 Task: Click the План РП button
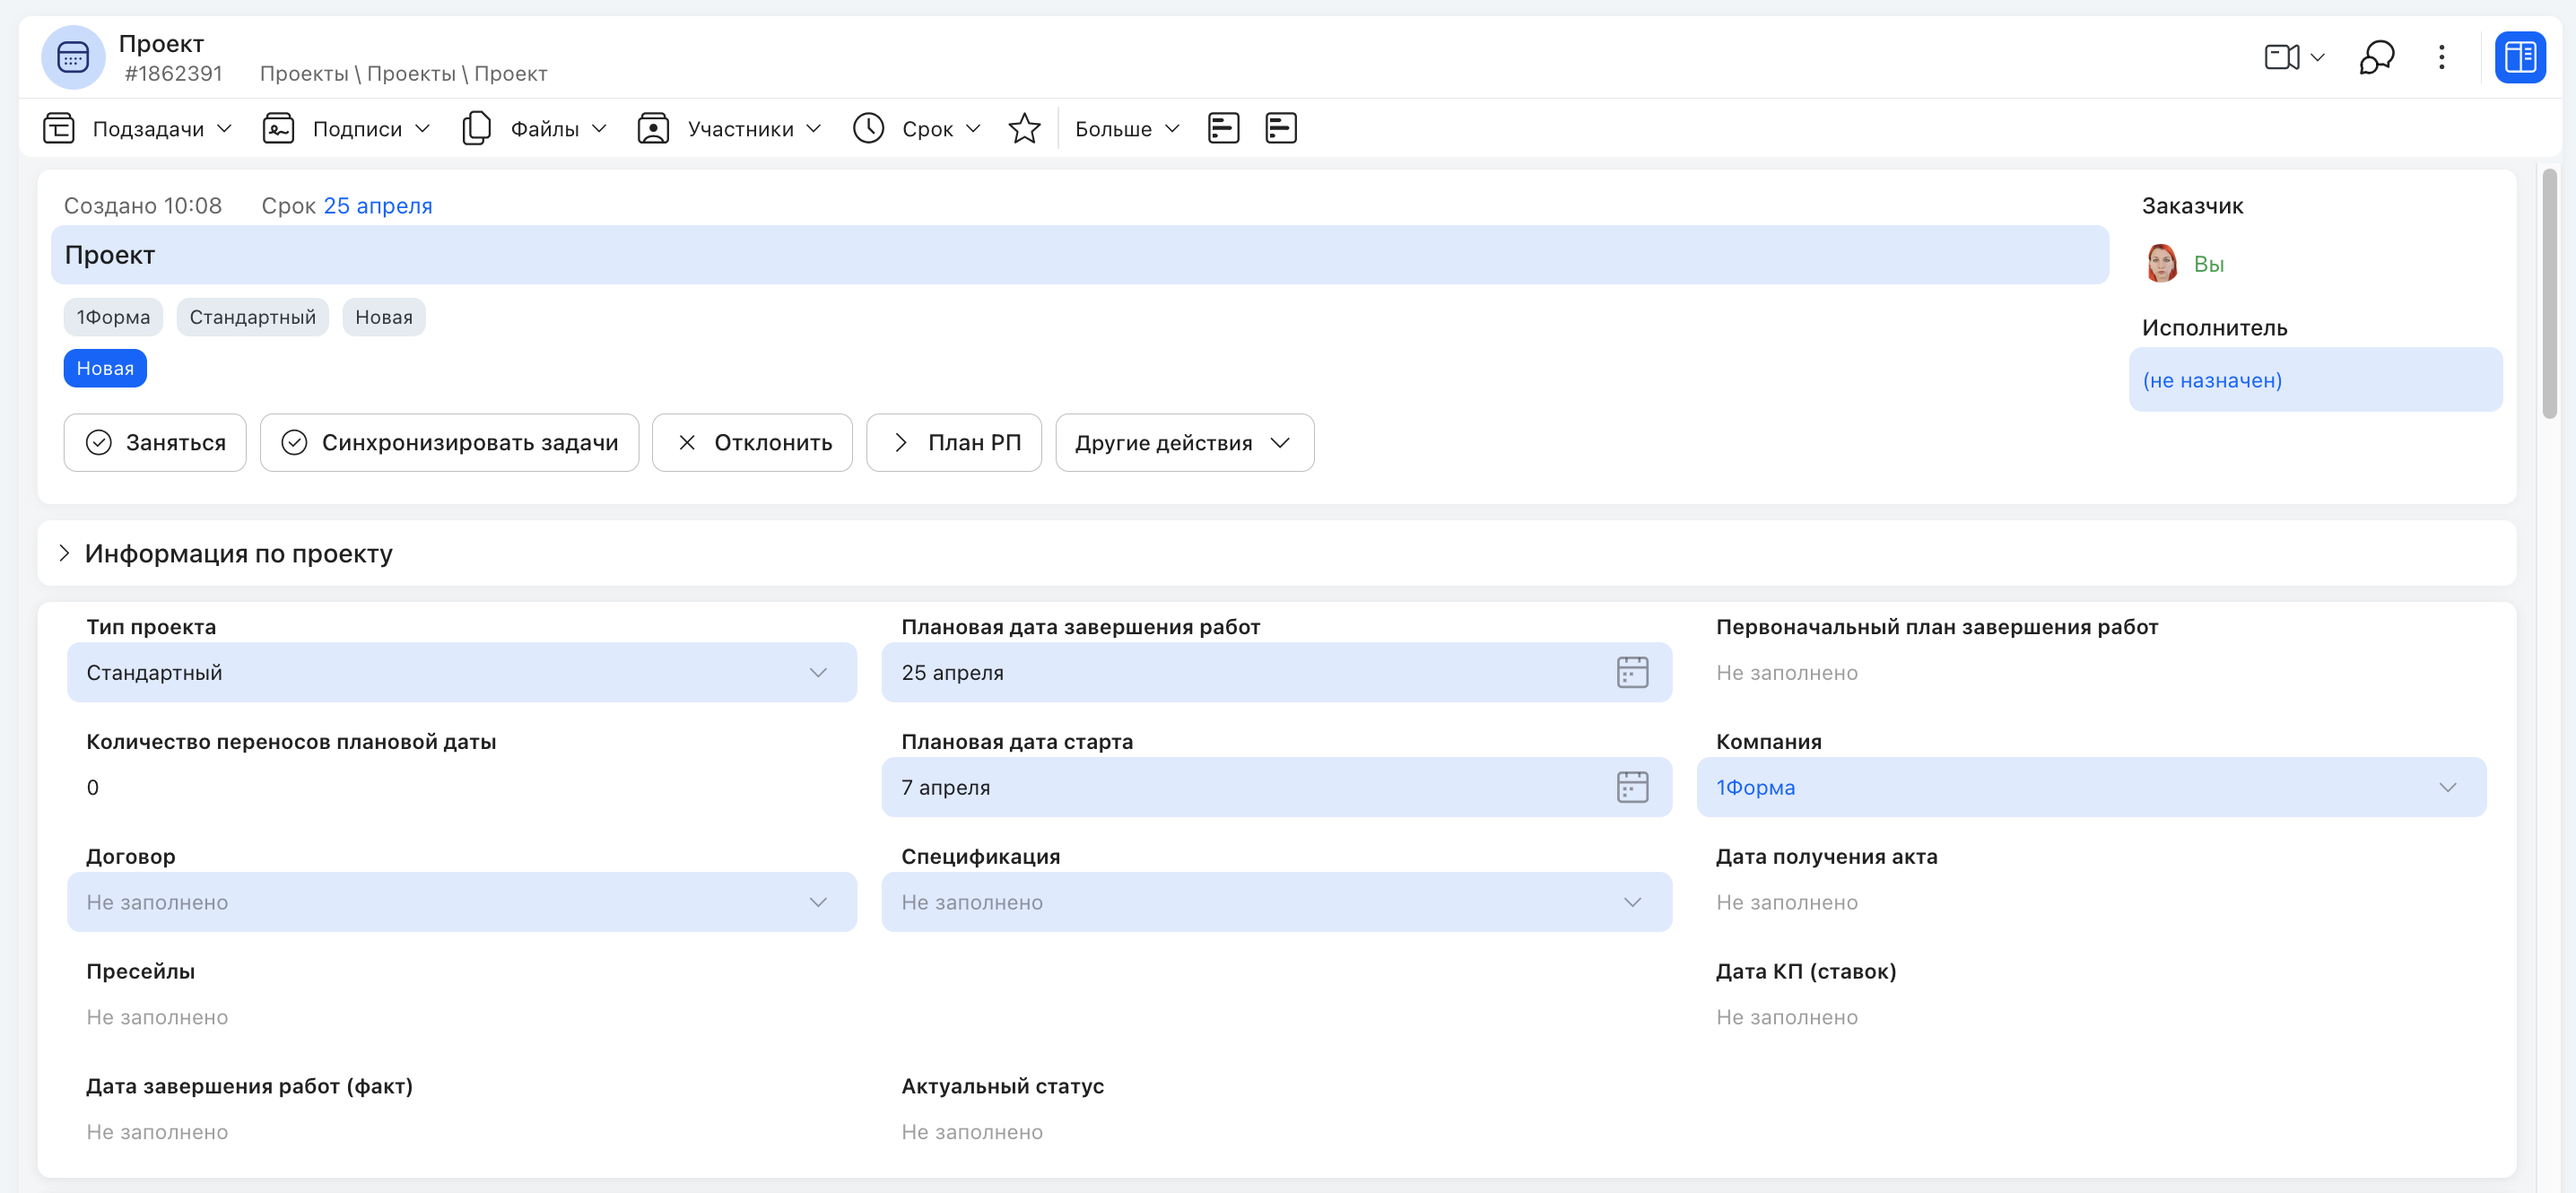coord(953,442)
